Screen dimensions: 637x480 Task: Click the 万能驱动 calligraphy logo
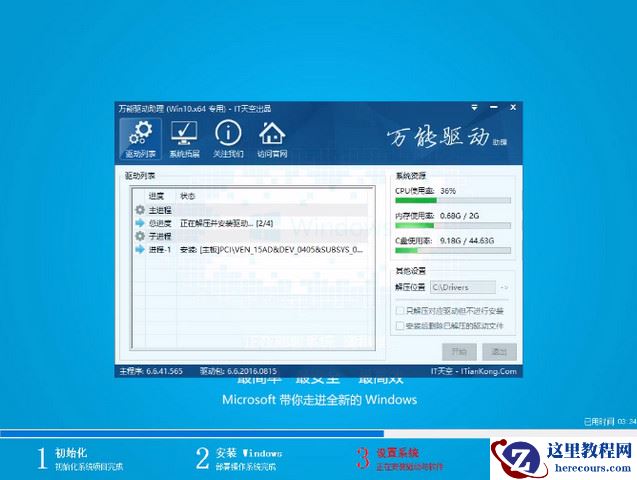(439, 137)
